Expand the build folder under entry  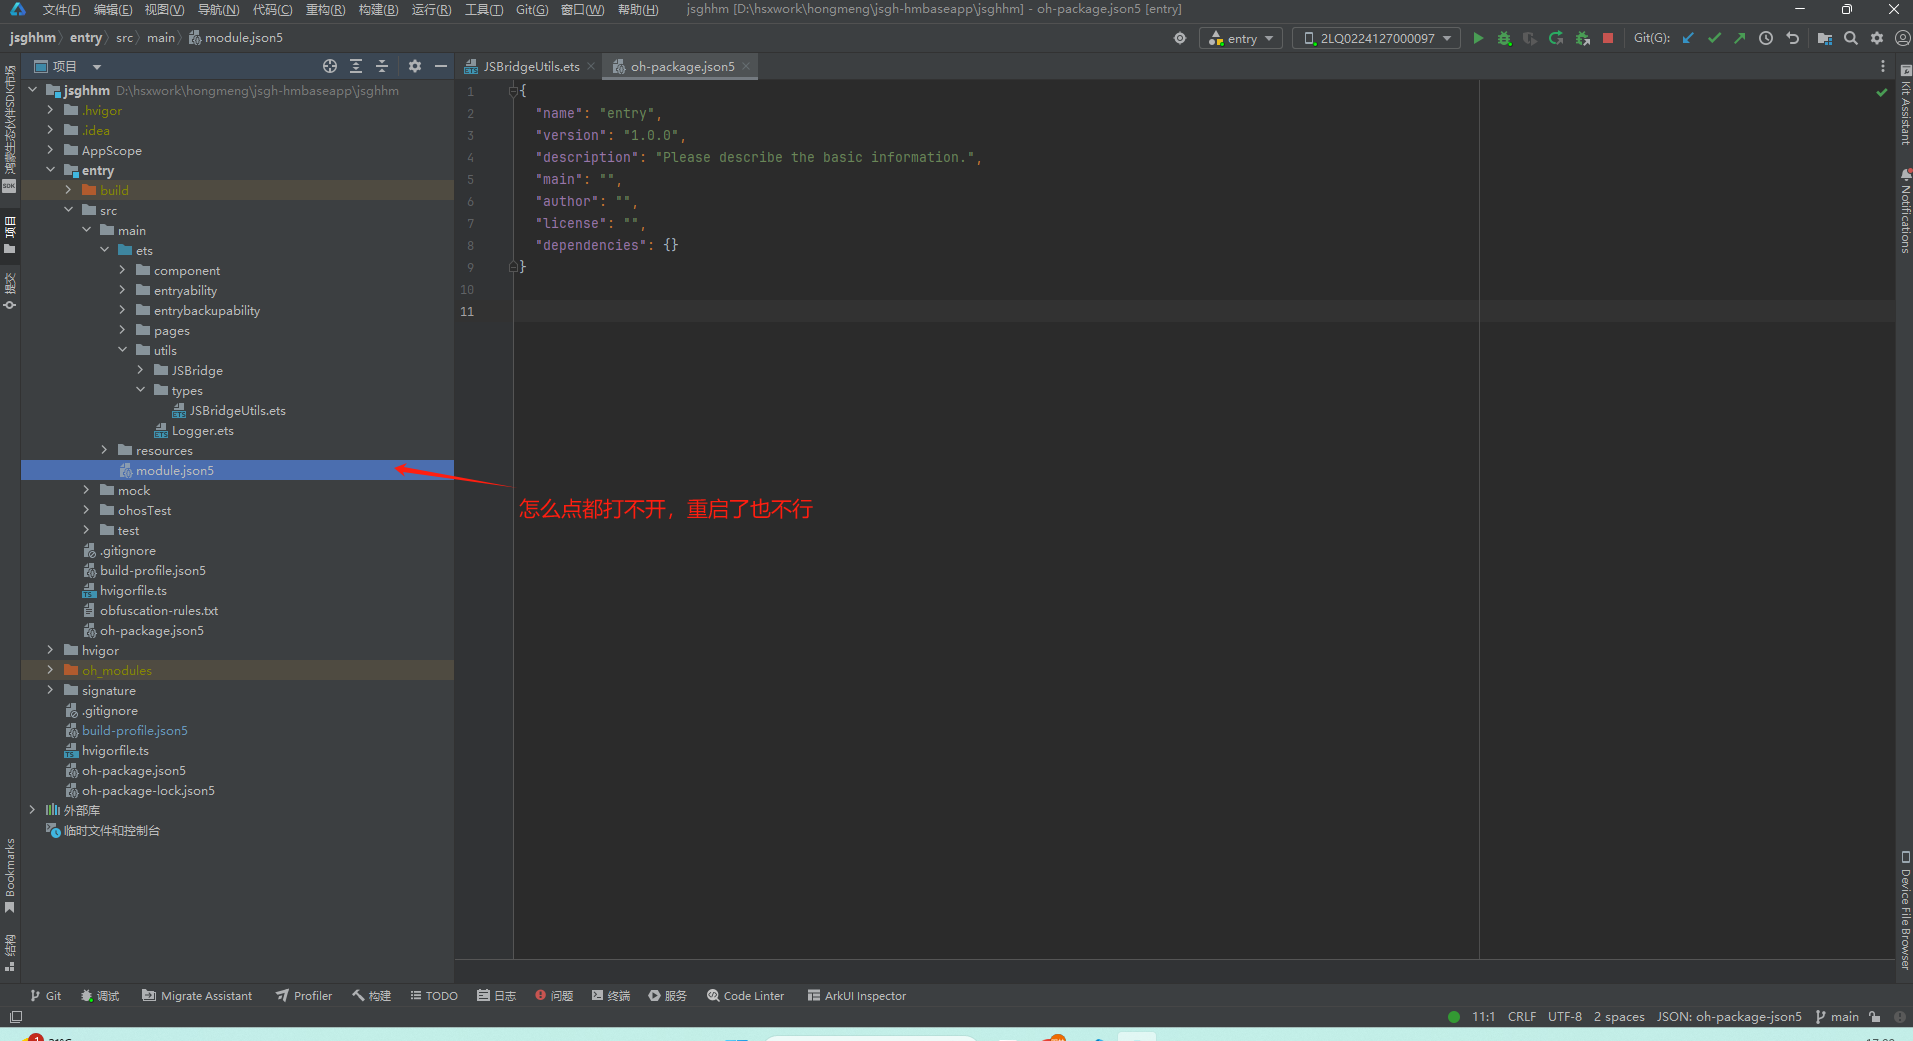(x=69, y=190)
